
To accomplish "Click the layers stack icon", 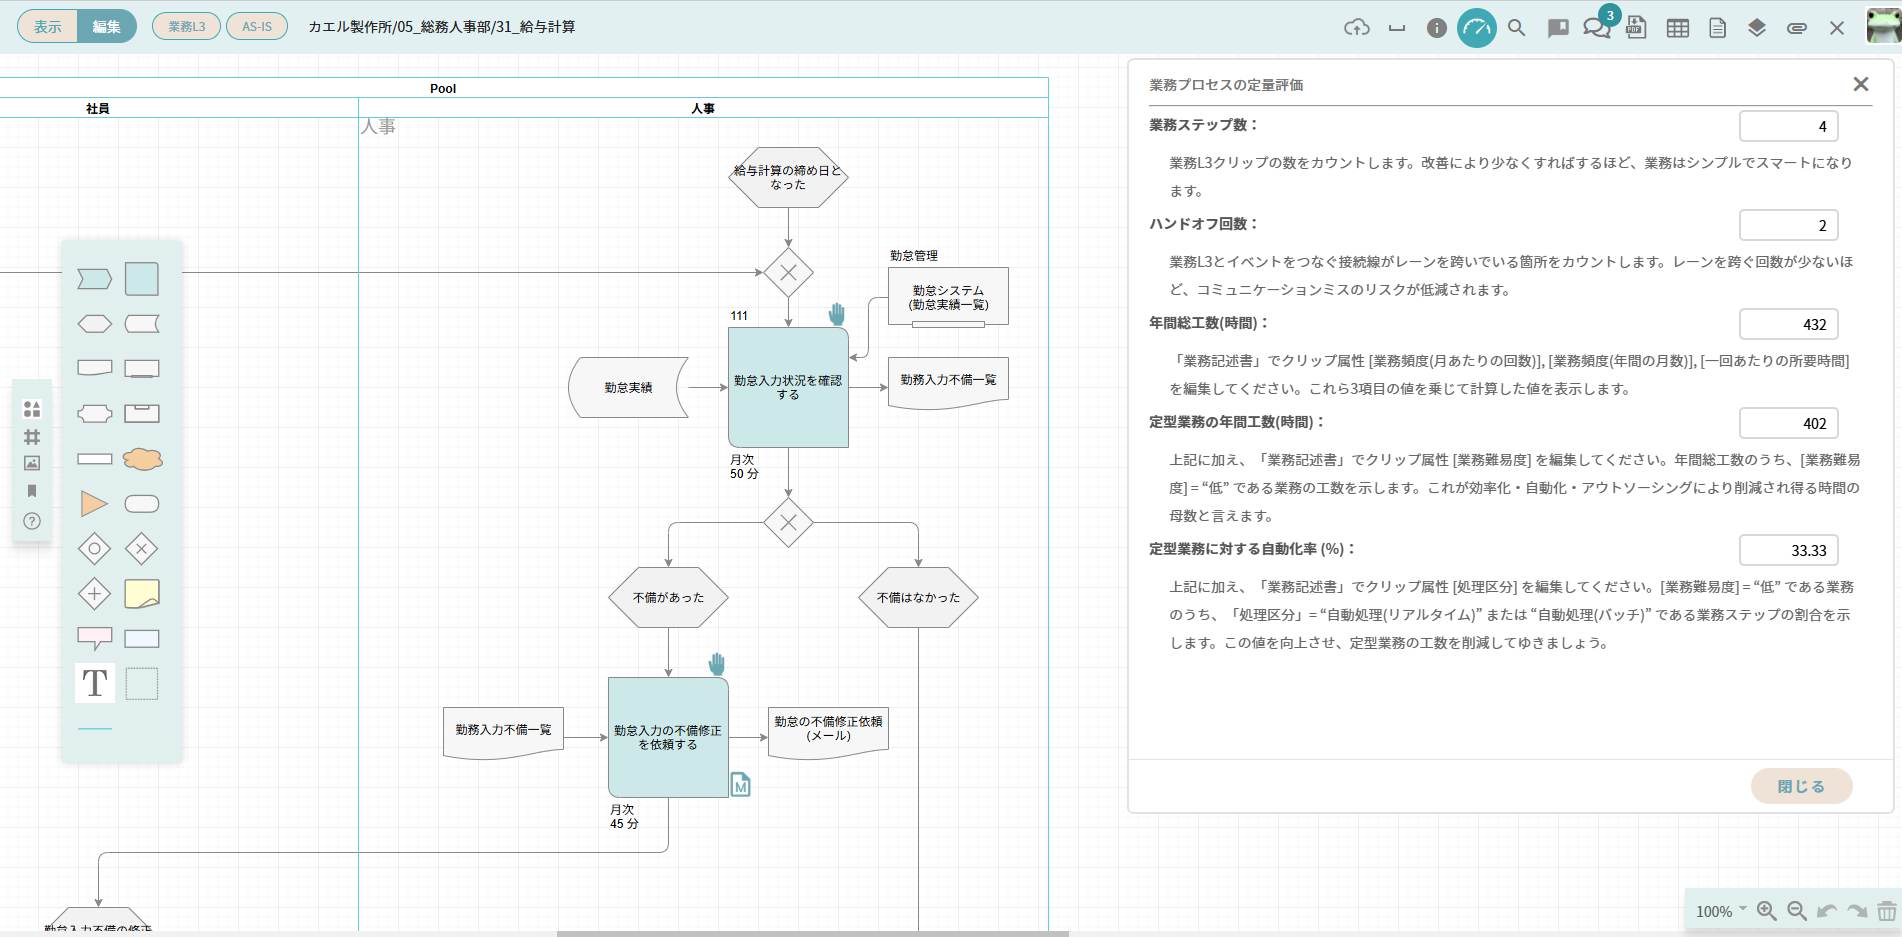I will (1757, 28).
